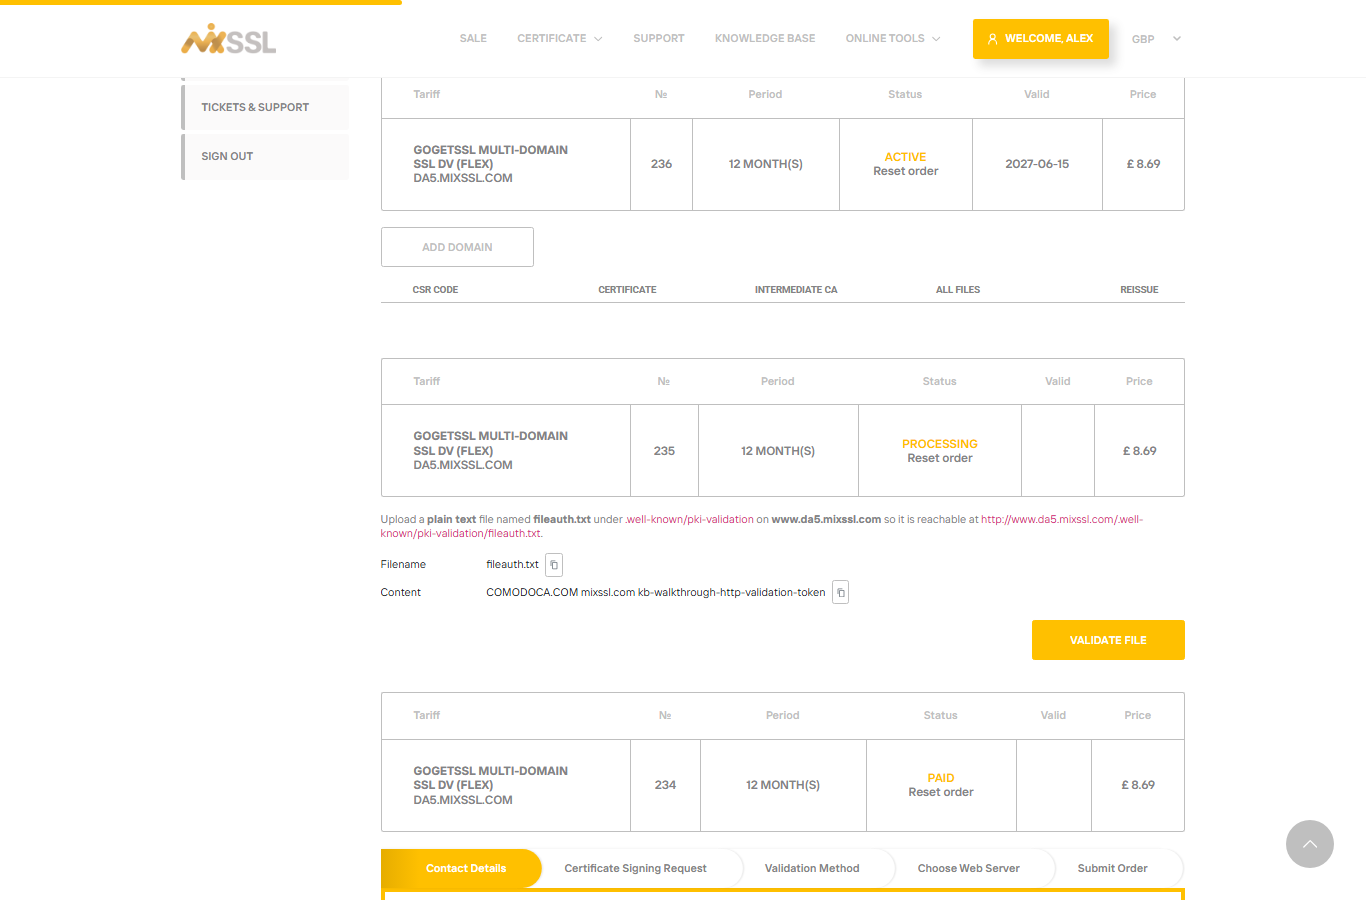The height and width of the screenshot is (900, 1366).
Task: Click the Add Domain button
Action: (457, 247)
